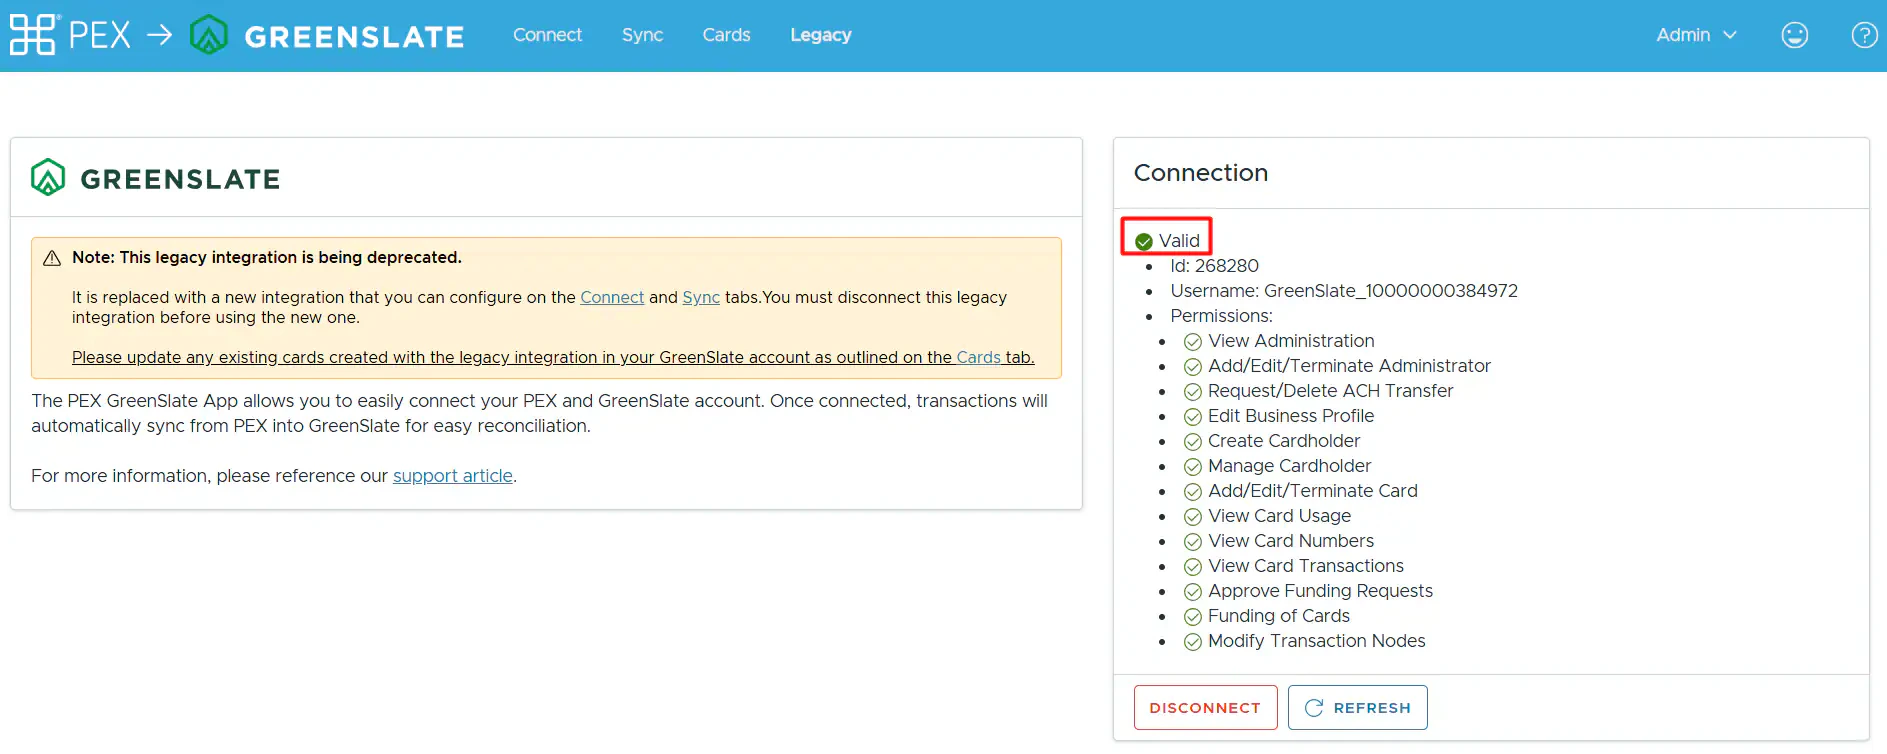The width and height of the screenshot is (1887, 754).
Task: Click the 'Create Cardholder' permission text
Action: click(x=1284, y=441)
